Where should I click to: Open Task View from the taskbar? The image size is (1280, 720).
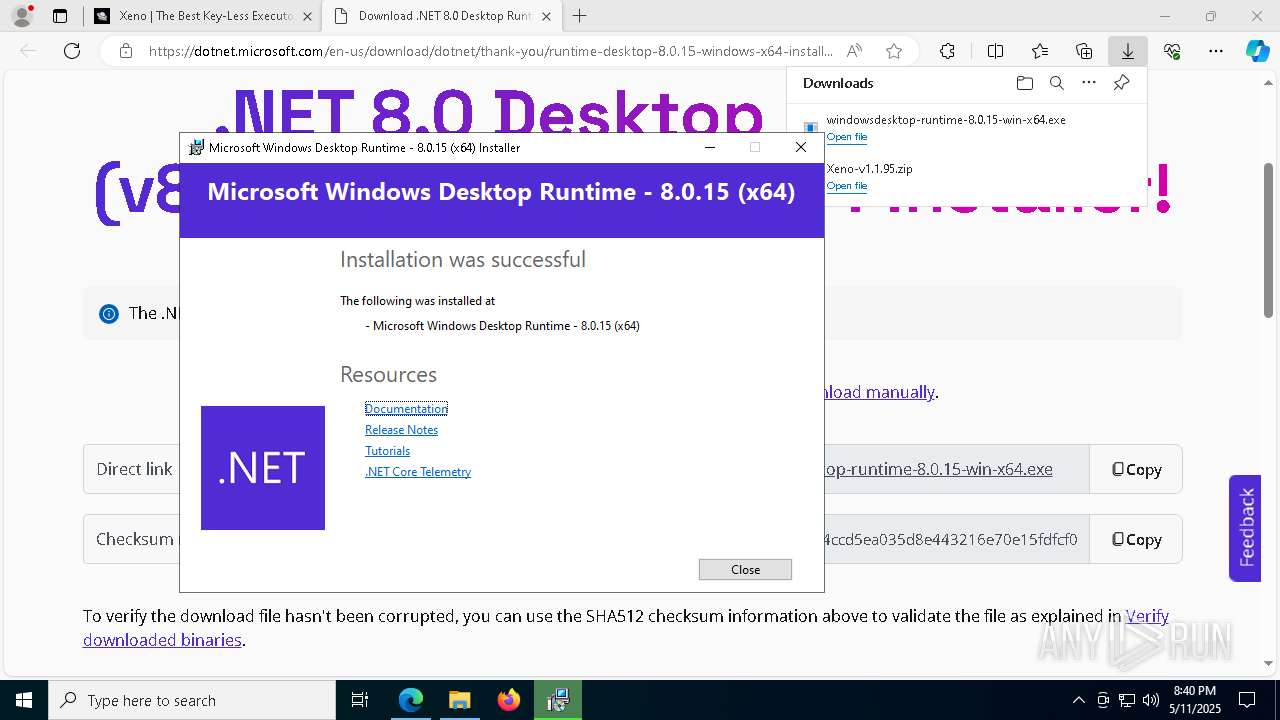(360, 700)
